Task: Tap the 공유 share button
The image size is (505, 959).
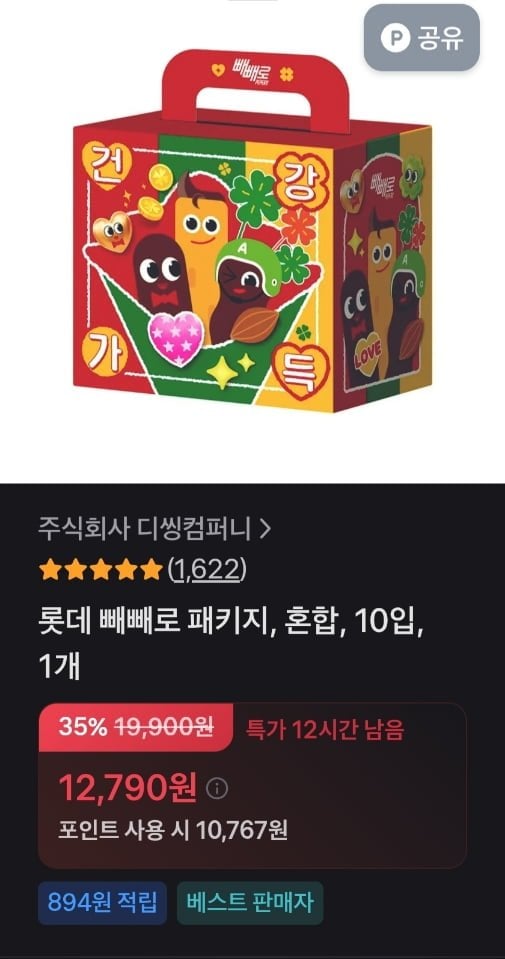Action: pyautogui.click(x=422, y=38)
